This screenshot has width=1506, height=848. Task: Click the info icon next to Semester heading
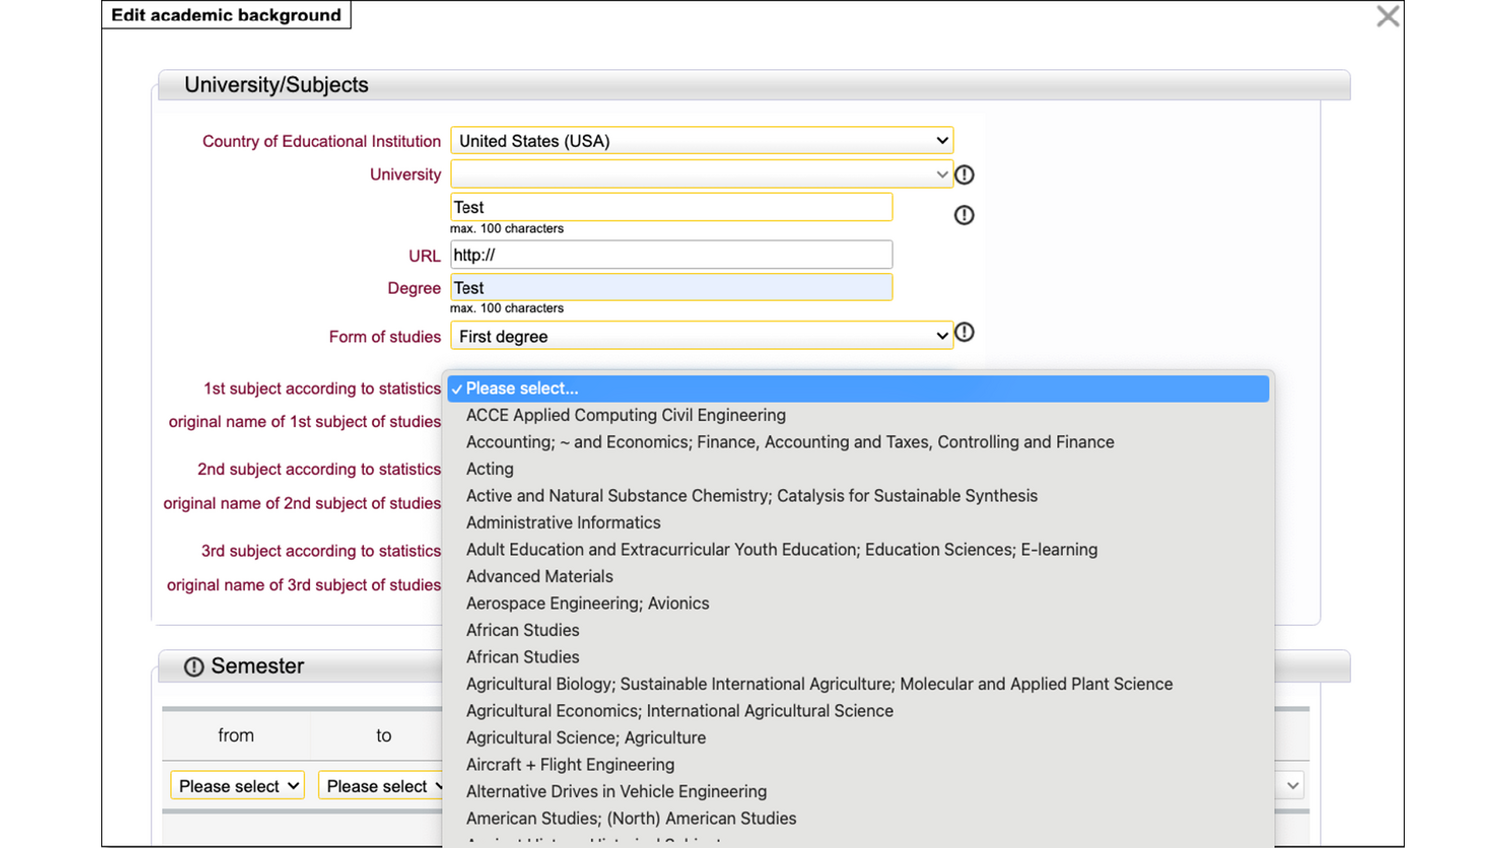point(194,667)
